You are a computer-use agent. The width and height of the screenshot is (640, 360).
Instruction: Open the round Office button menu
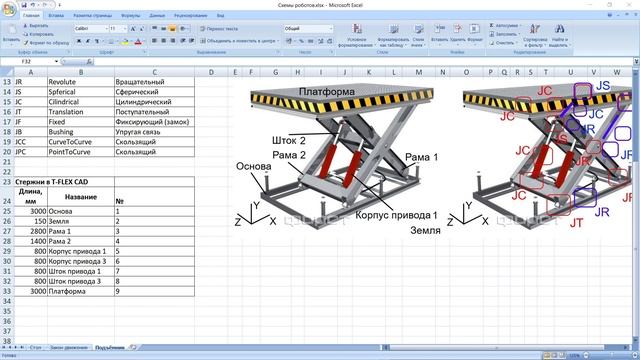tap(8, 9)
